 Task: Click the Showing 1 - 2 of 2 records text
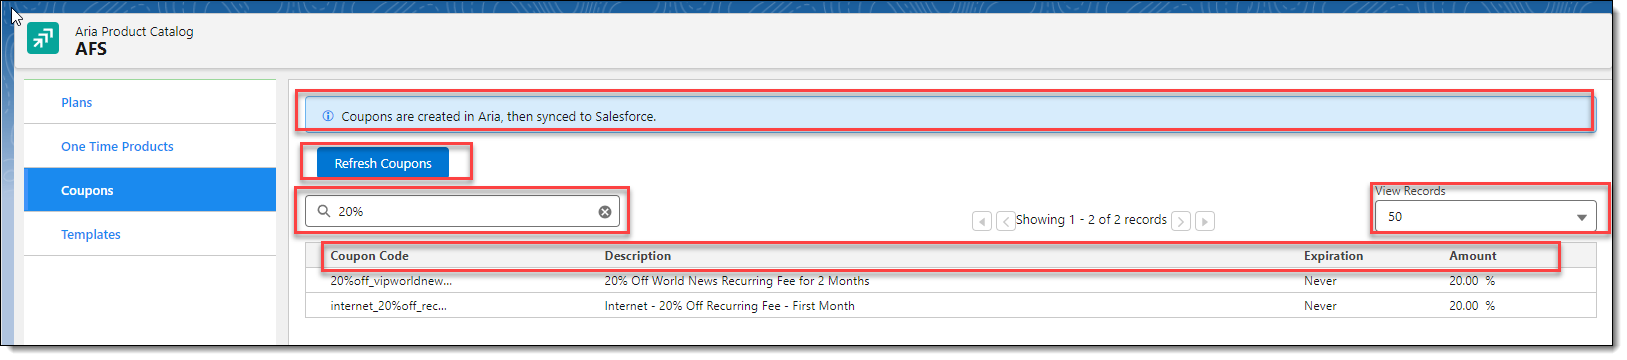(1091, 220)
